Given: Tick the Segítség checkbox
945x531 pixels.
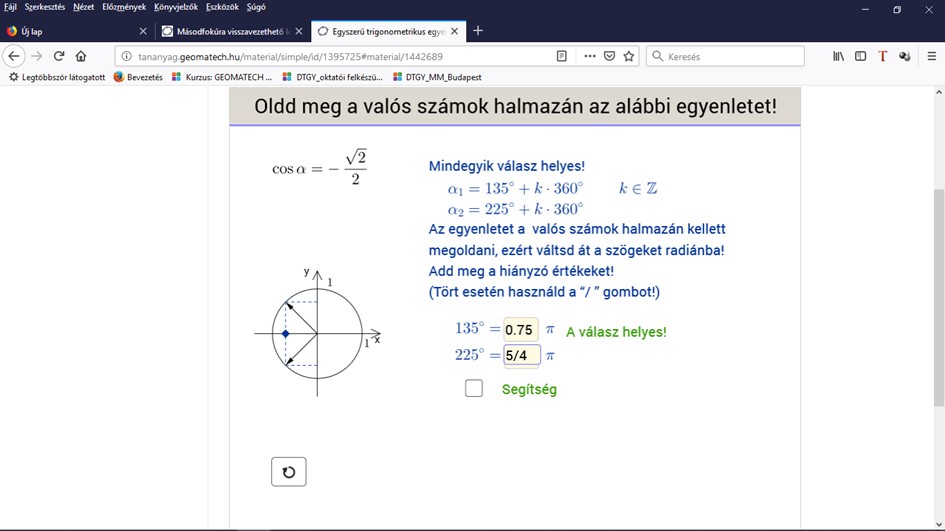Looking at the screenshot, I should pyautogui.click(x=474, y=388).
